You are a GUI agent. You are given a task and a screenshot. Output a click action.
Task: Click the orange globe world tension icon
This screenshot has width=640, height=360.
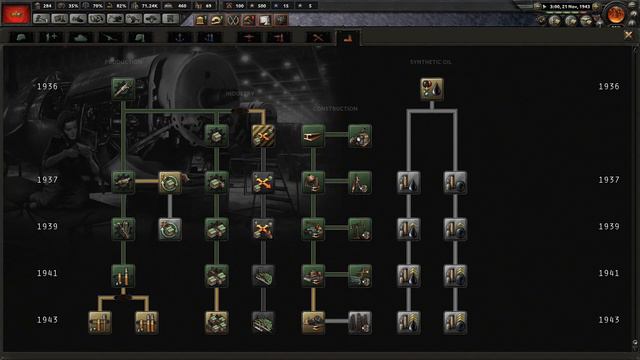(x=616, y=14)
